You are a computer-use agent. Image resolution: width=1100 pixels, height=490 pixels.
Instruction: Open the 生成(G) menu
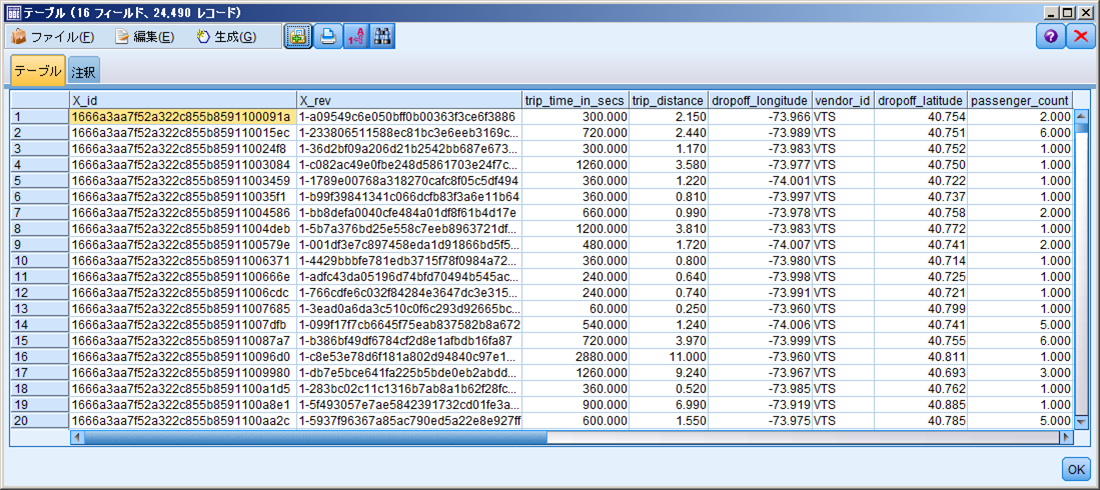(226, 37)
